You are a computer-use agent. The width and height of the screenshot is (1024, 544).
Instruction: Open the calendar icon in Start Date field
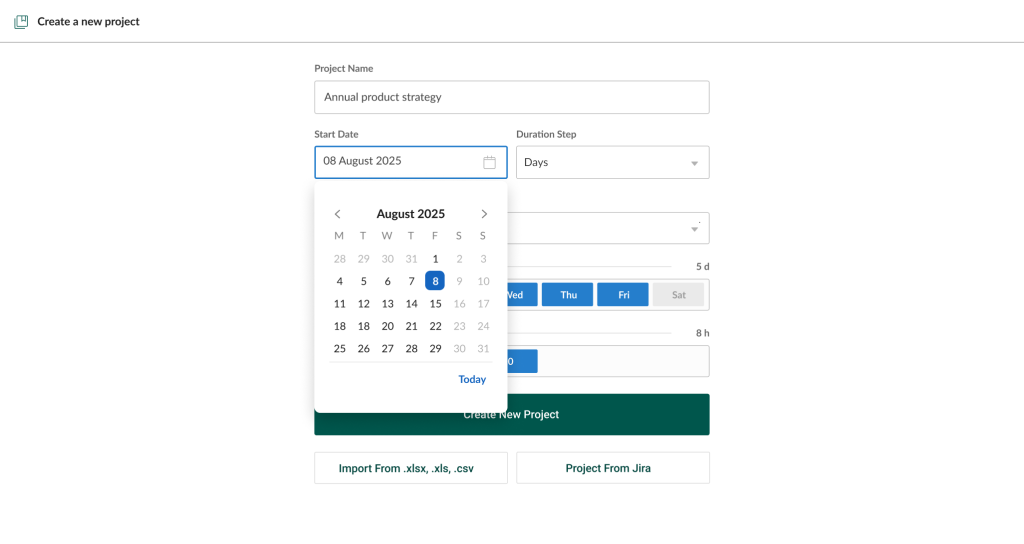(x=489, y=162)
